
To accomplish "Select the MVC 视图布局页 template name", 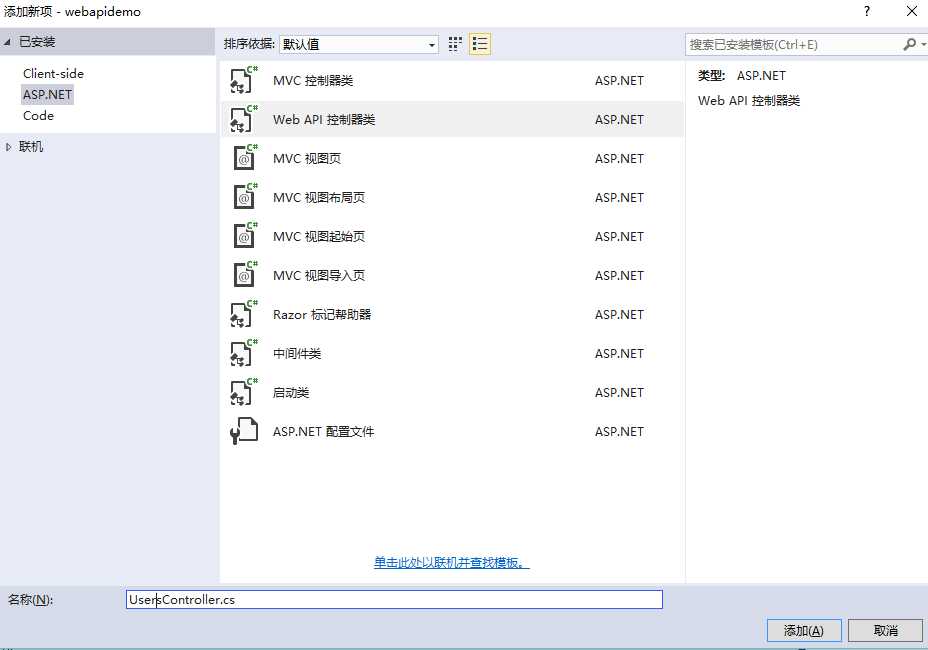I will click(318, 198).
